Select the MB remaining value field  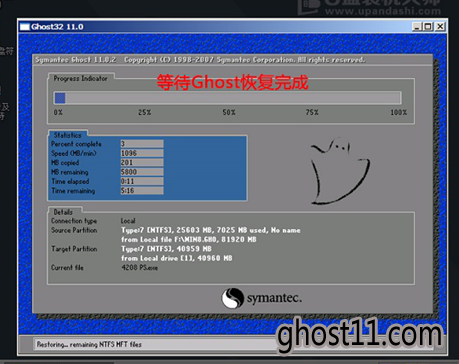(x=142, y=172)
